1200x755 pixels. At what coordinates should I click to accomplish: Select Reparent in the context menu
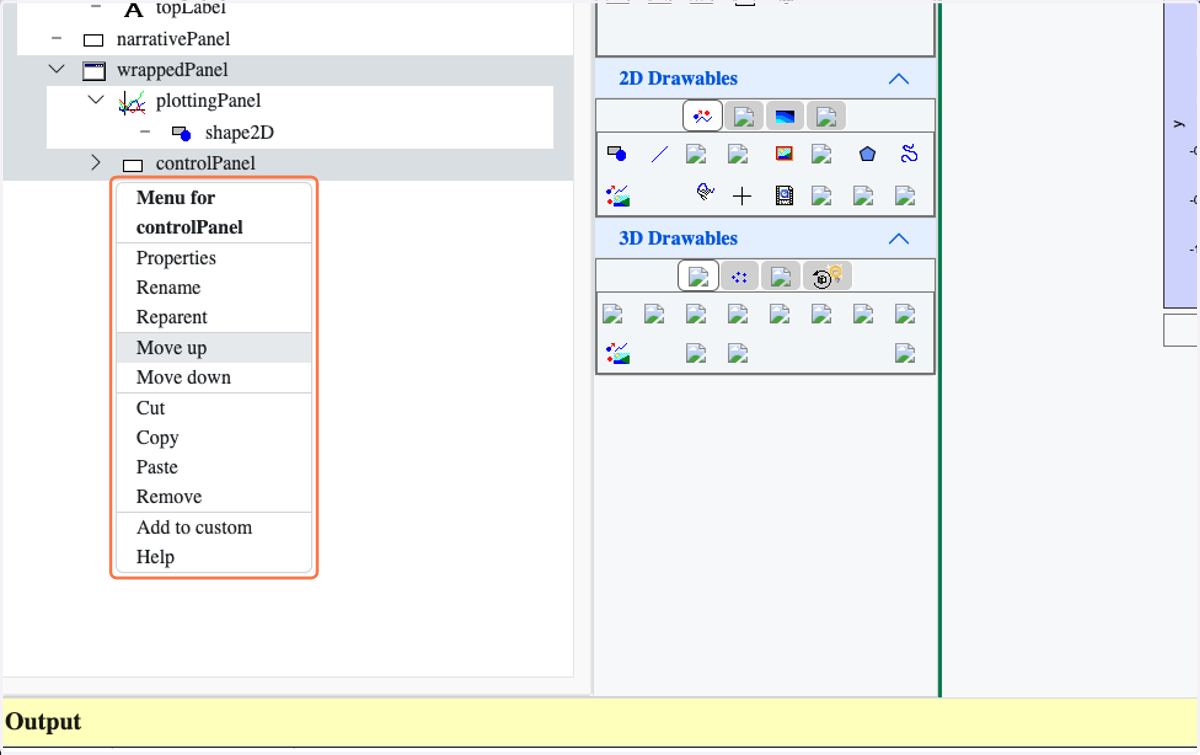(214, 317)
